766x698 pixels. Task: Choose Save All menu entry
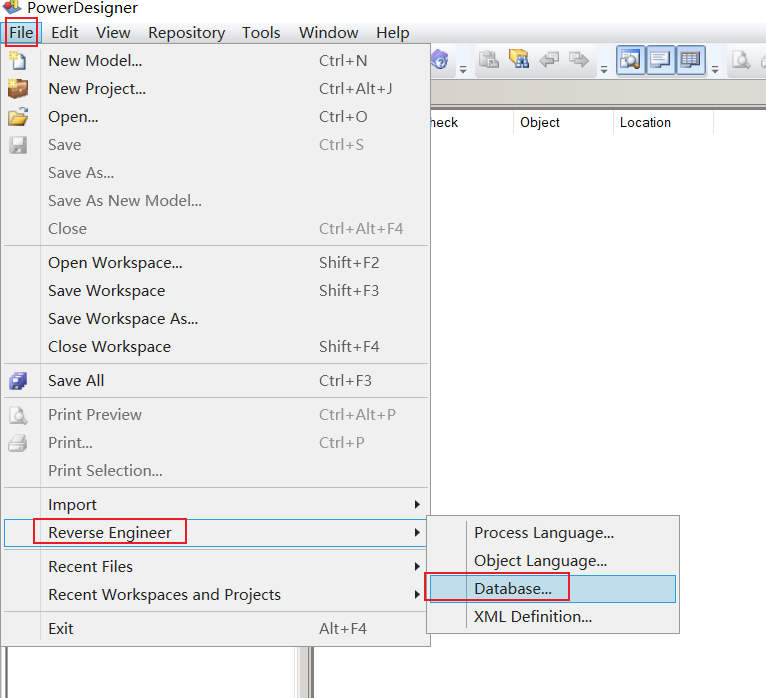(x=216, y=381)
